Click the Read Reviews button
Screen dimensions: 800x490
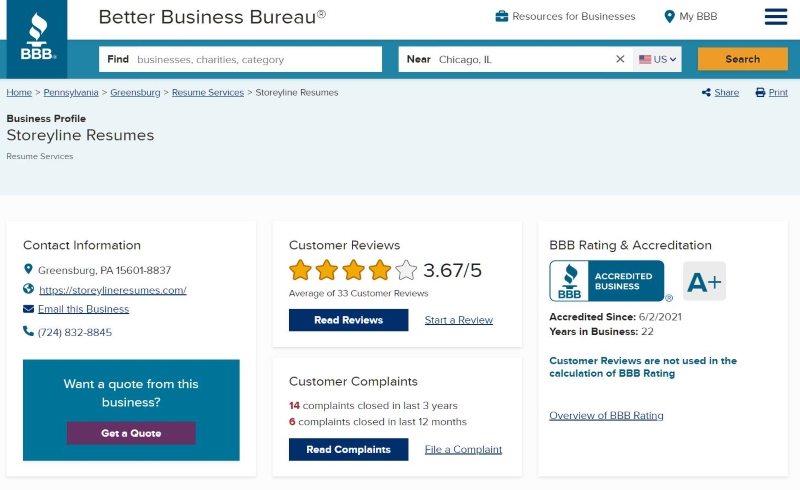pos(348,320)
